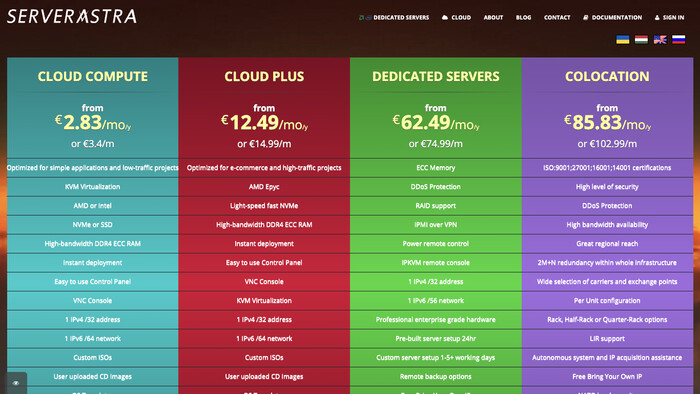Click Cloud Compute '1 IPv6 /64 network'
700x394 pixels.
coord(92,339)
